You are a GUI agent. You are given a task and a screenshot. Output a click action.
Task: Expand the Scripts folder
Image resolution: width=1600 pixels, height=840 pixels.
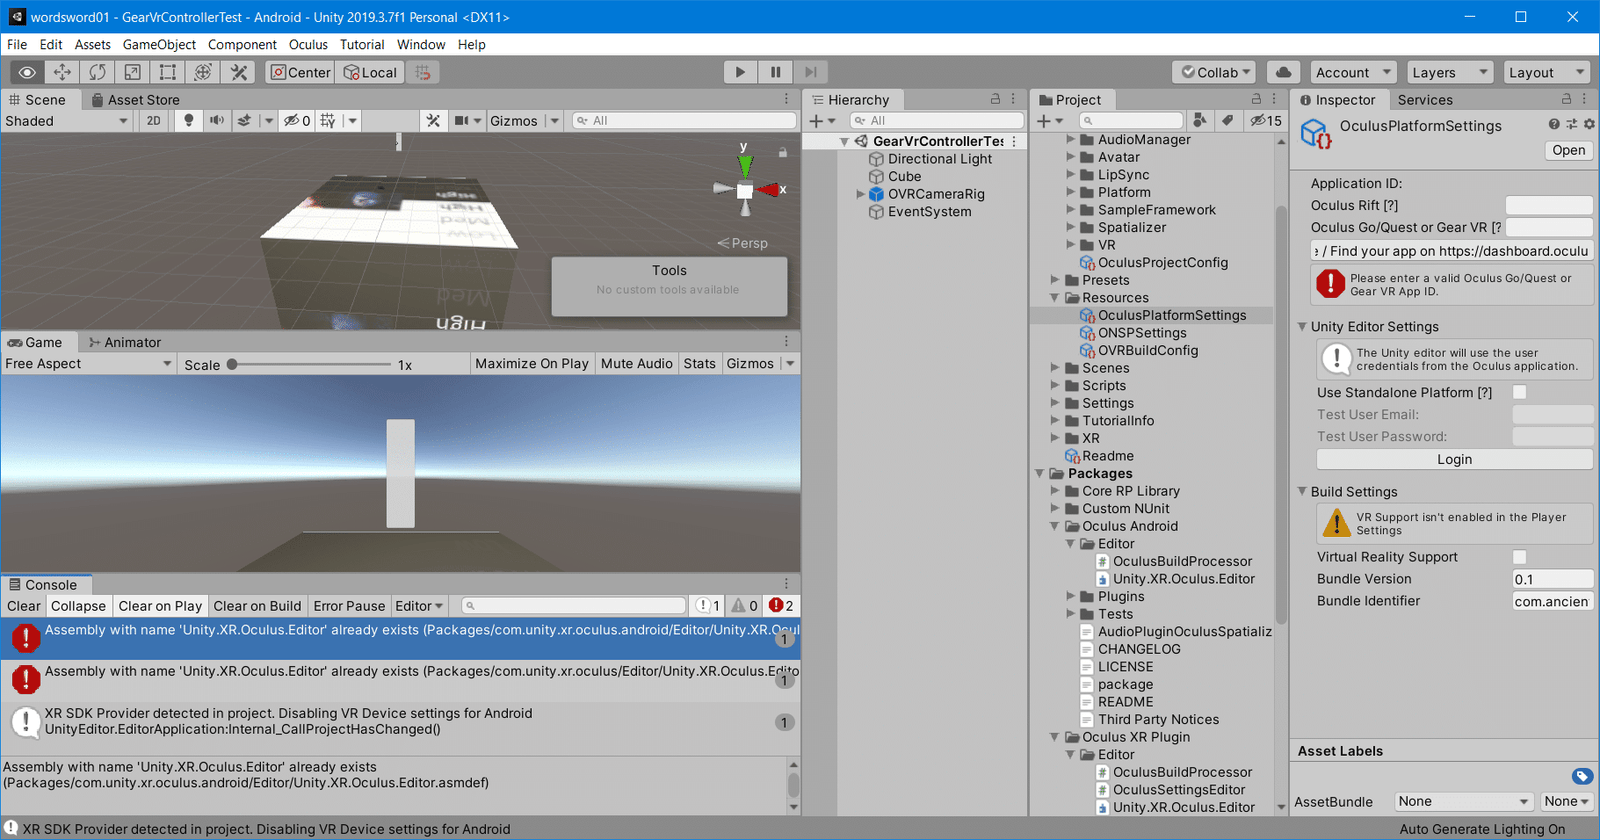[1055, 386]
